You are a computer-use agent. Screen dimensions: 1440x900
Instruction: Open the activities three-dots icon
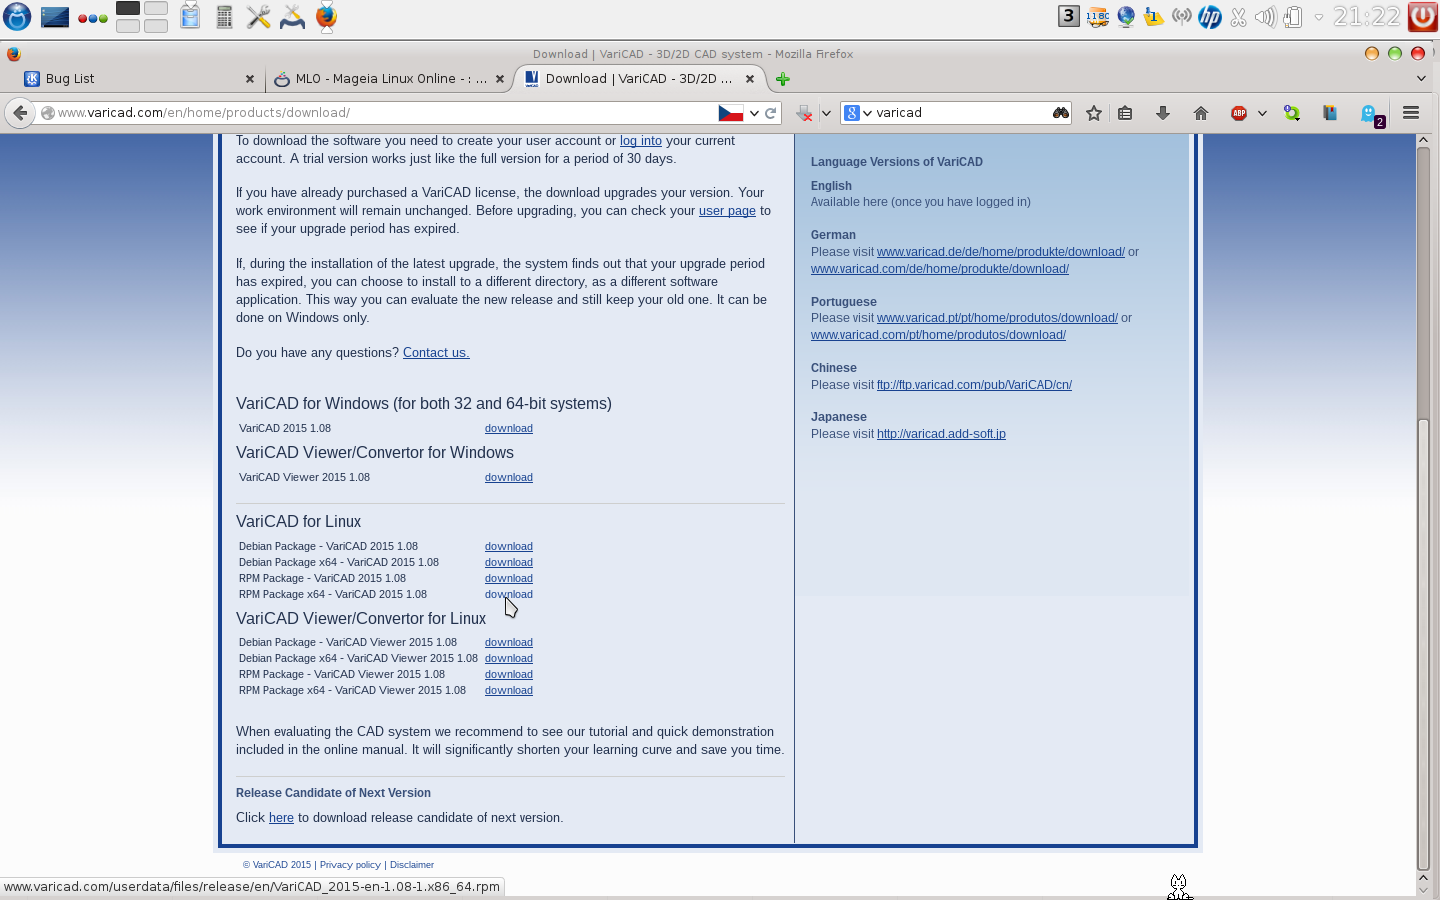click(x=93, y=18)
